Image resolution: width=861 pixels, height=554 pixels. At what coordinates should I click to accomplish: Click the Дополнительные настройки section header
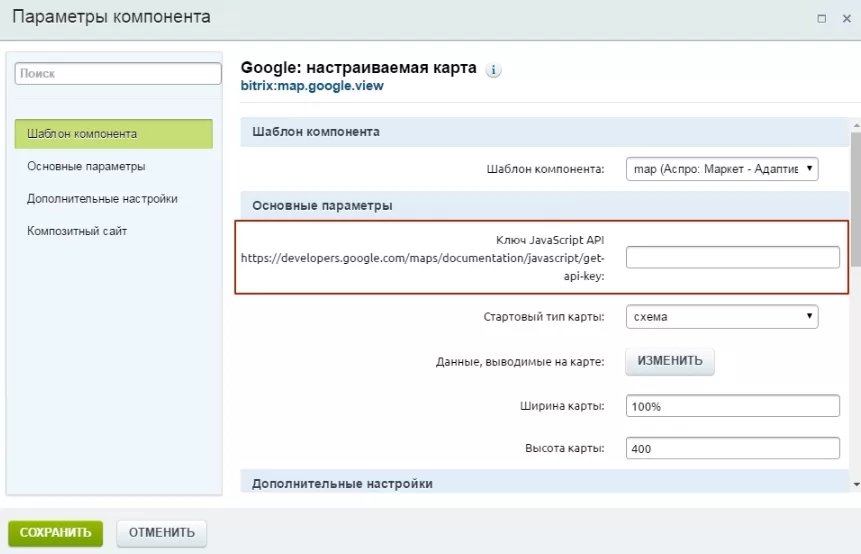(x=545, y=482)
